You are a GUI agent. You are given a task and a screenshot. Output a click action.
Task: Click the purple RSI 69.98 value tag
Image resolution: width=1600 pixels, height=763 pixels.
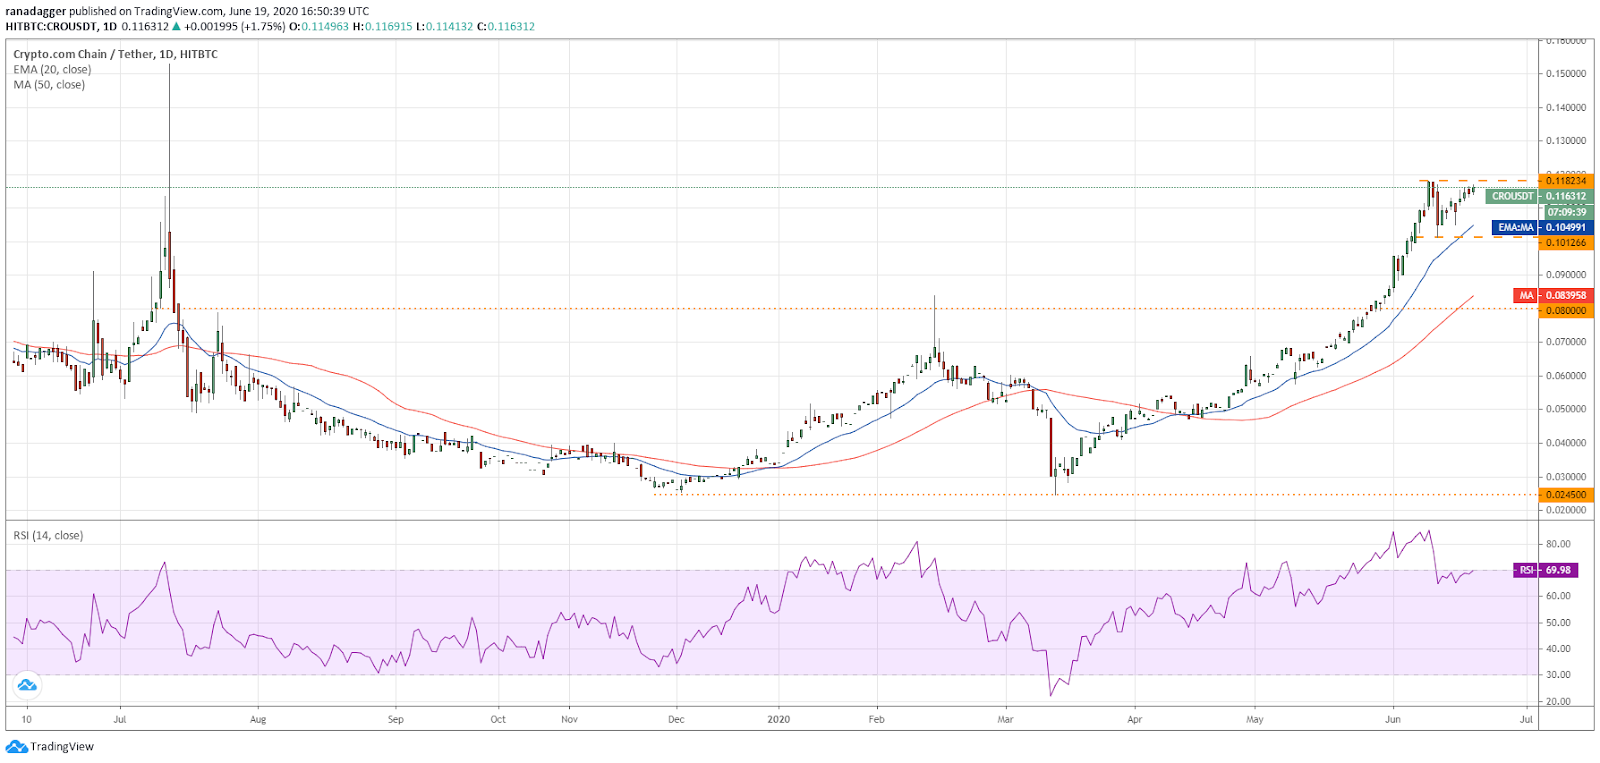tap(1546, 570)
